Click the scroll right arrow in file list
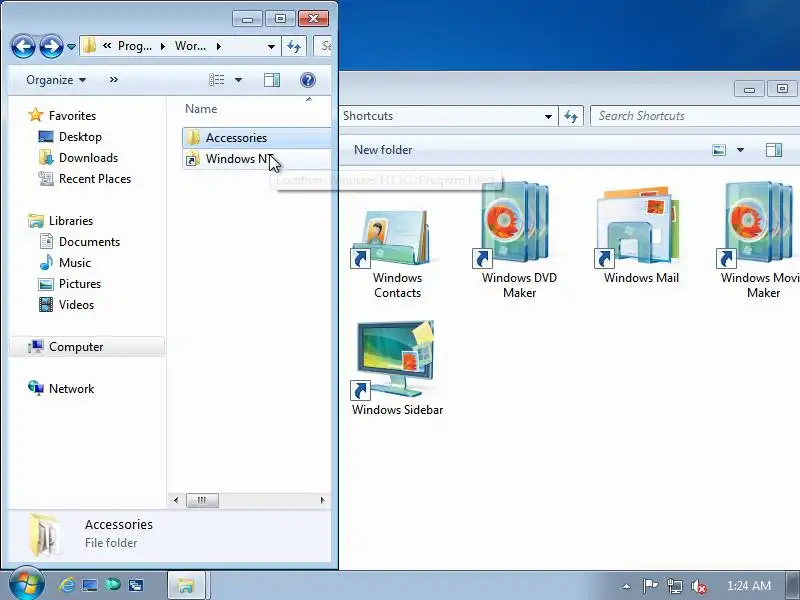This screenshot has width=800, height=600. point(322,500)
